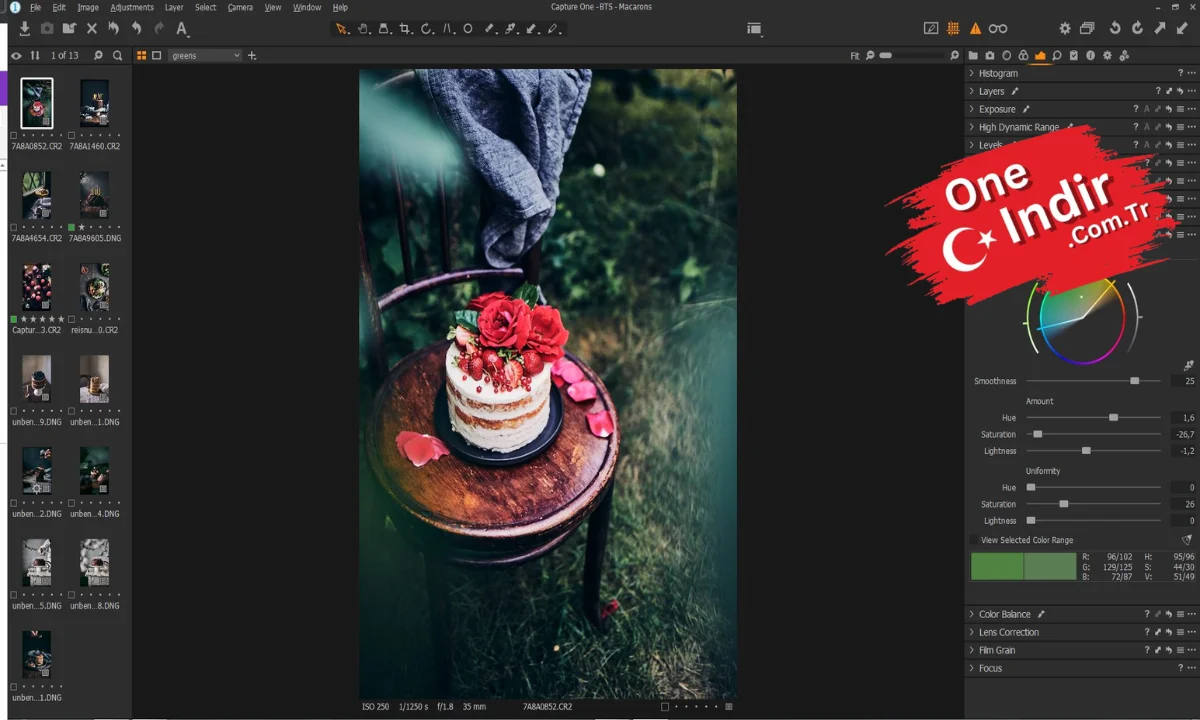The height and width of the screenshot is (720, 1200).
Task: Open the 'greens' layer dropdown
Action: pos(205,56)
